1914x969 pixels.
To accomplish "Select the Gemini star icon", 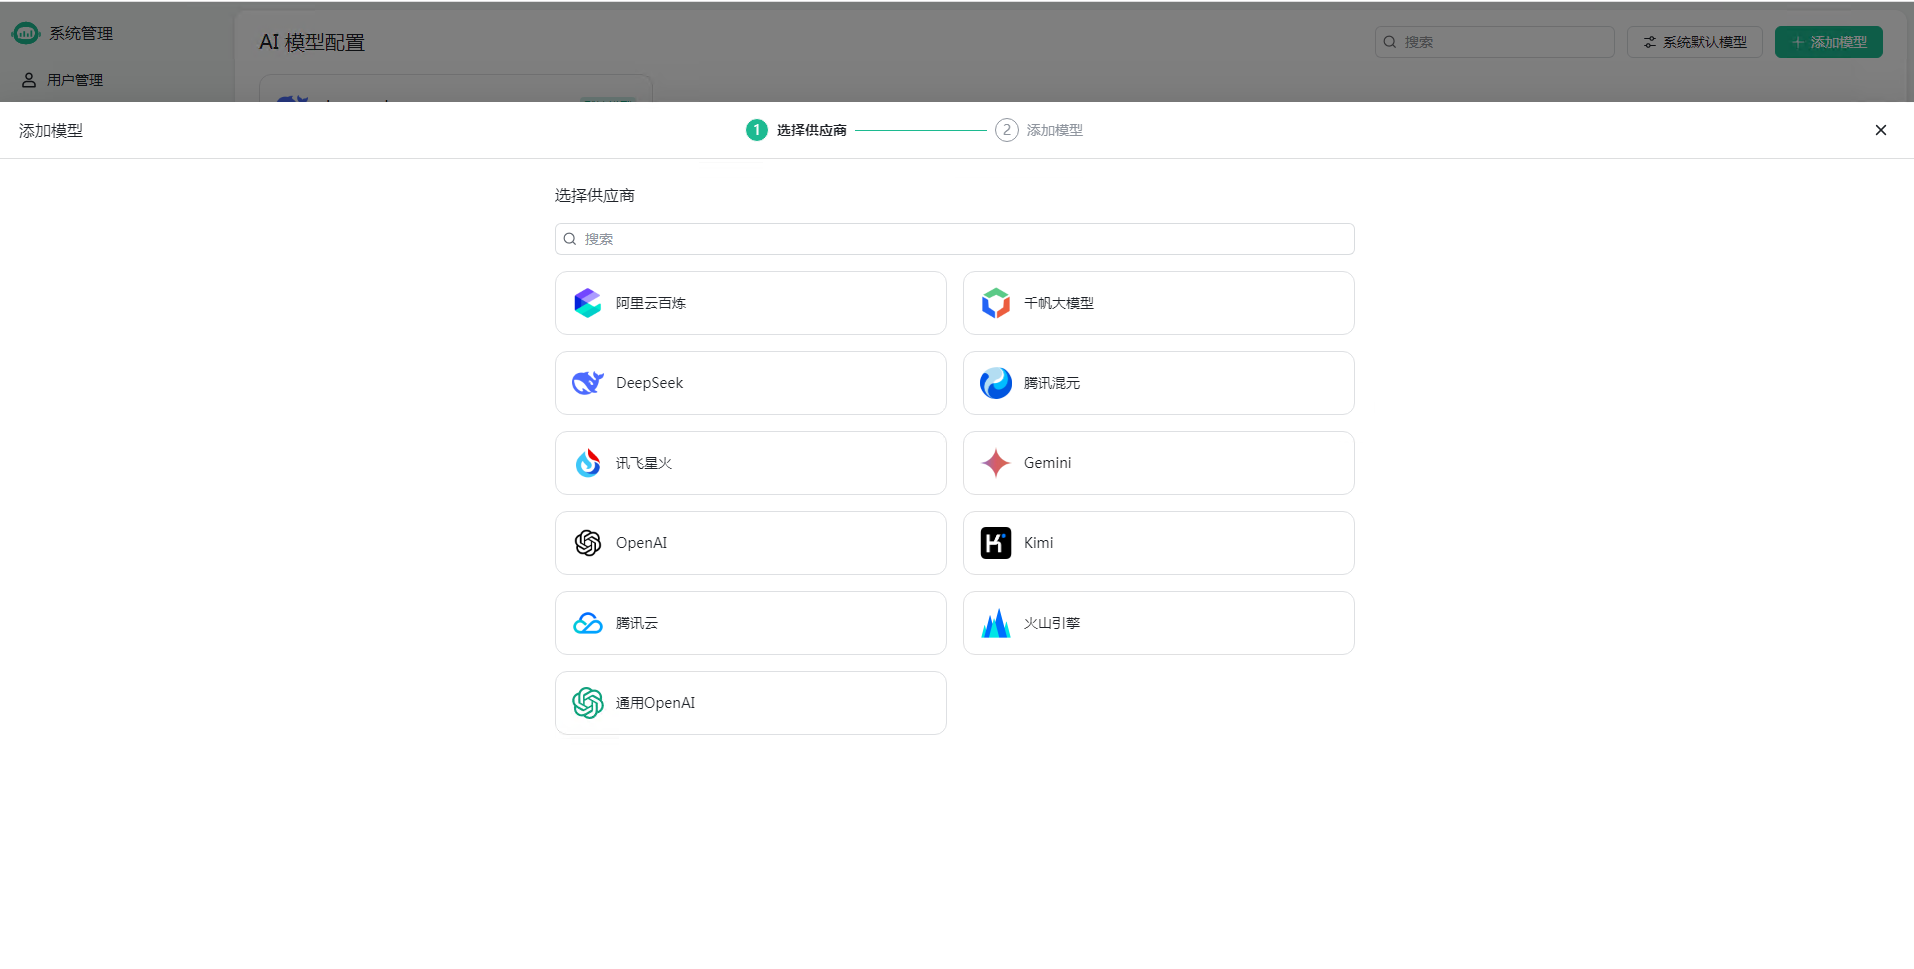I will coord(995,463).
